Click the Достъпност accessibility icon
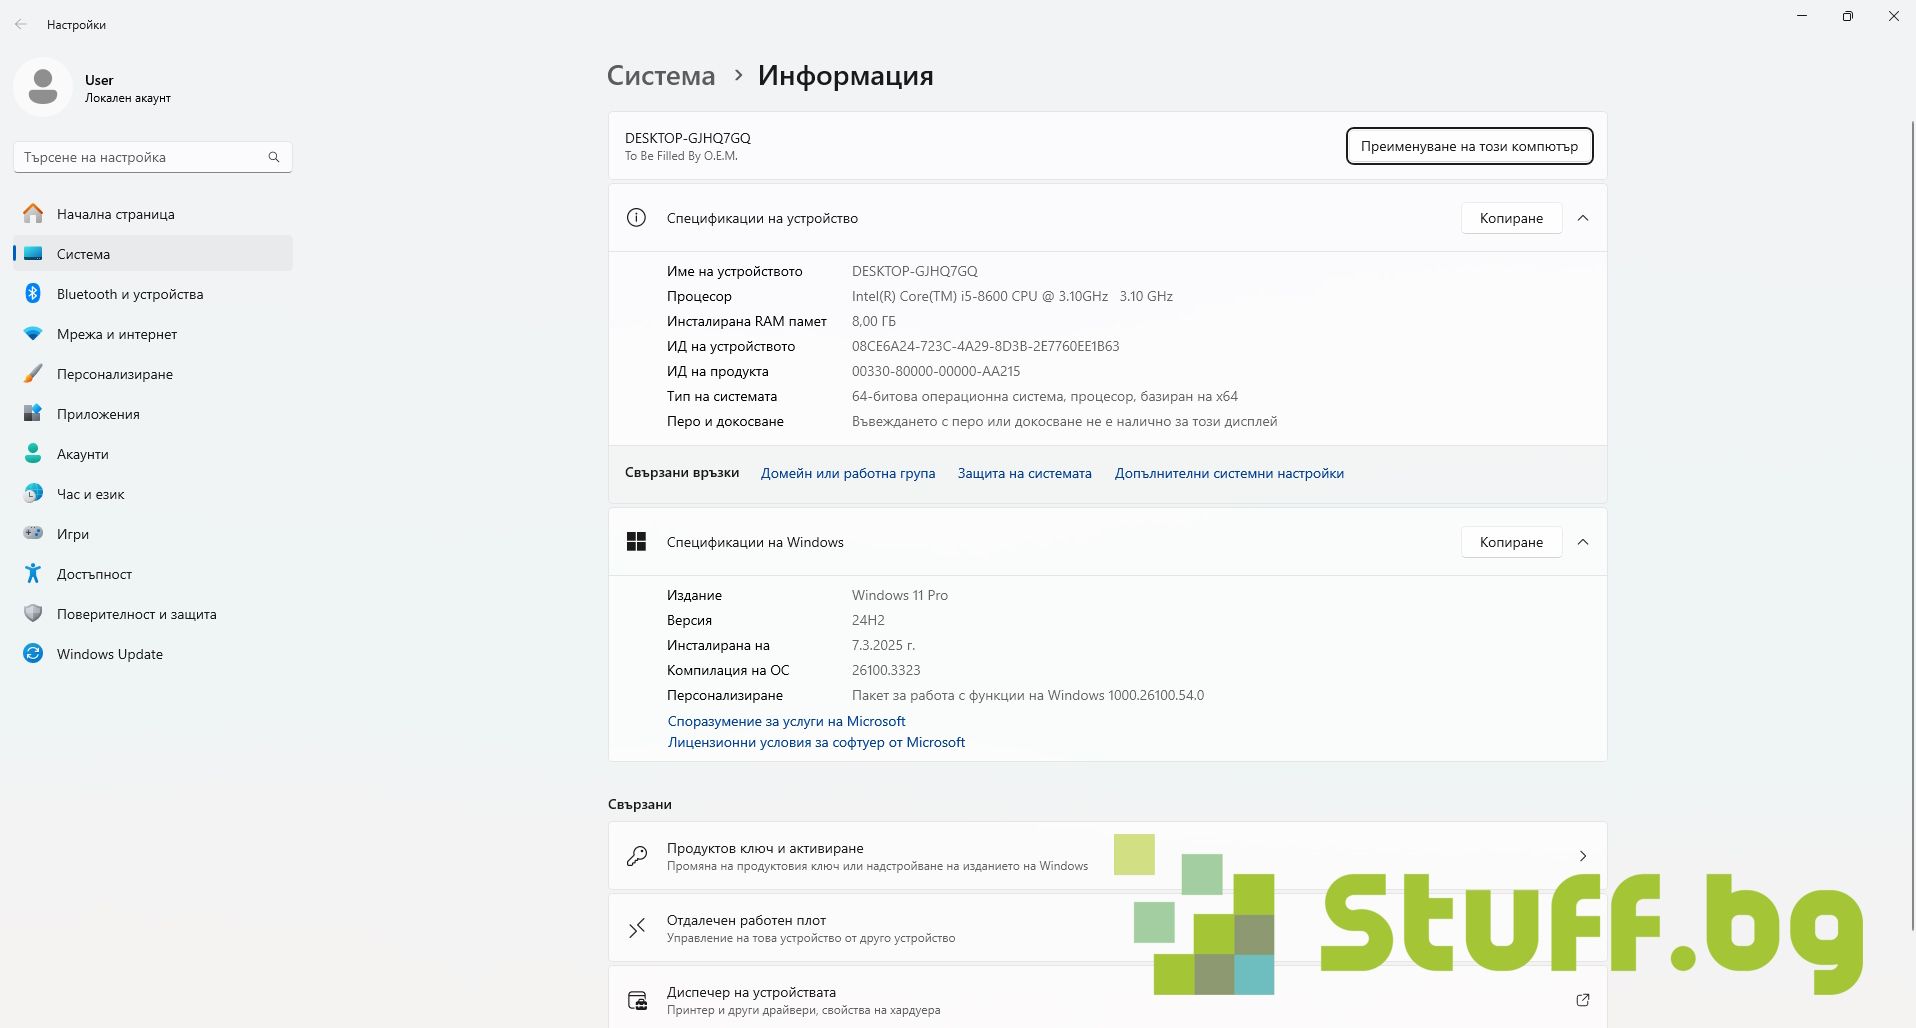This screenshot has height=1028, width=1916. coord(33,574)
